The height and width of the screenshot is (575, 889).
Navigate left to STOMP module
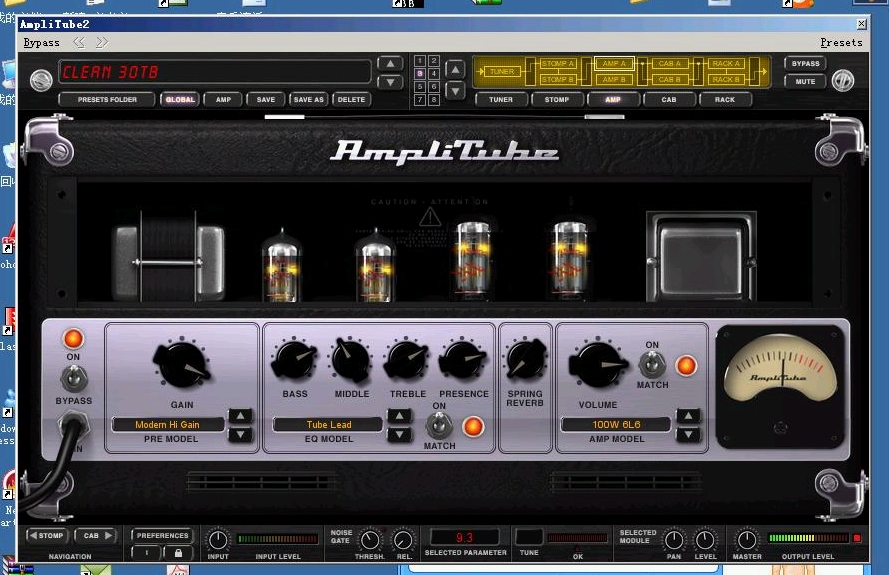[x=46, y=535]
